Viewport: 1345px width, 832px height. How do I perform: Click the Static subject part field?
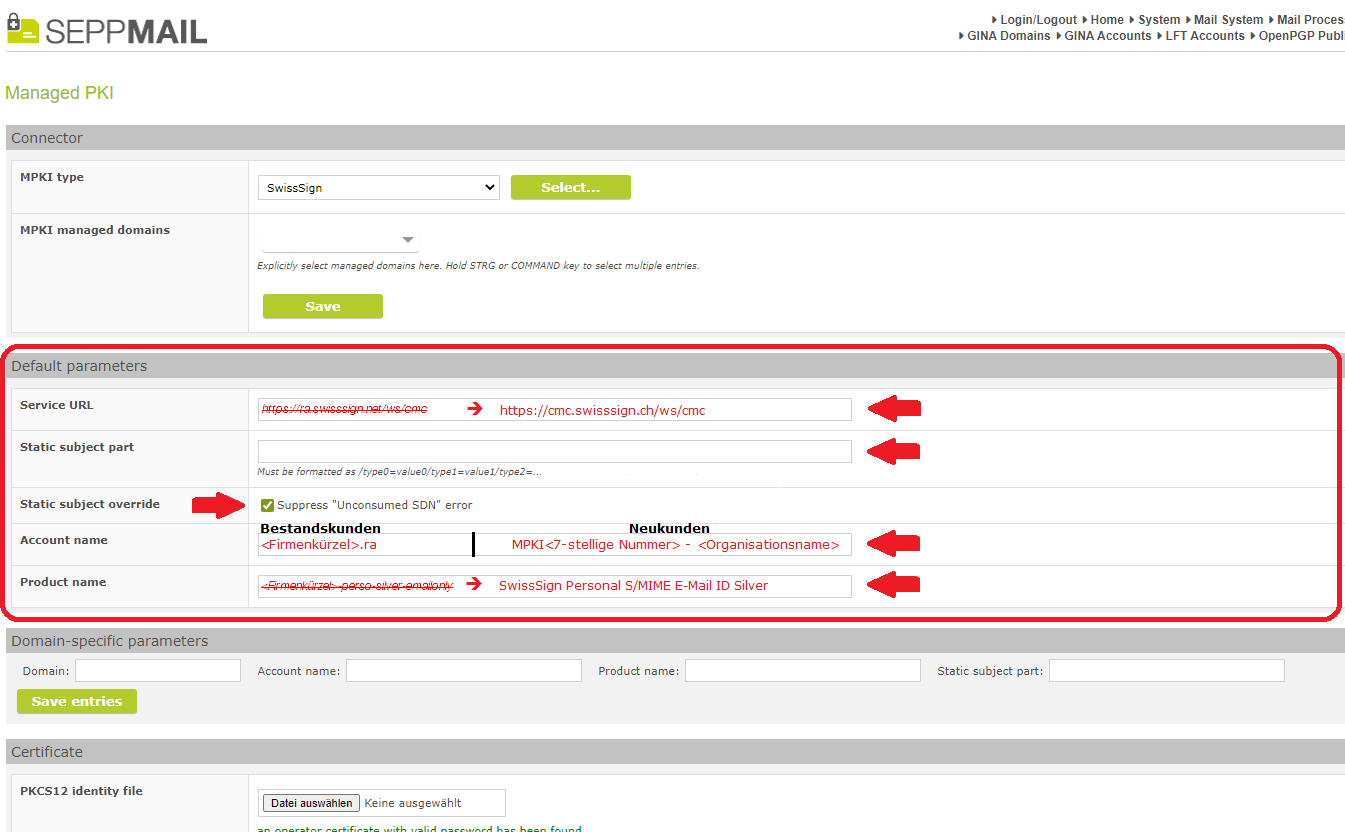click(555, 451)
